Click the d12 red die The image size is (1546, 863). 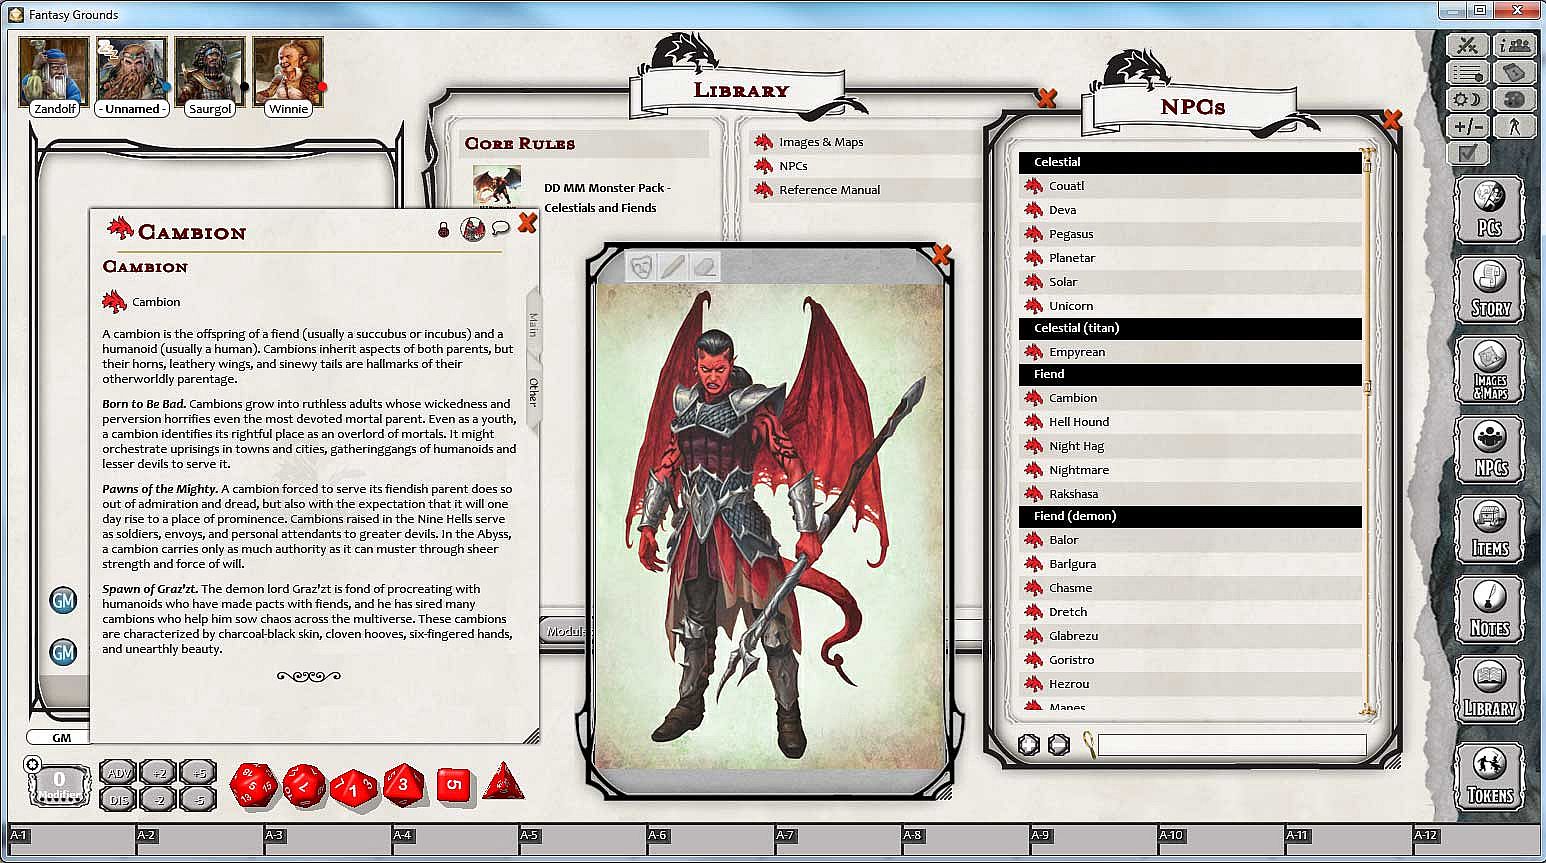pos(303,785)
